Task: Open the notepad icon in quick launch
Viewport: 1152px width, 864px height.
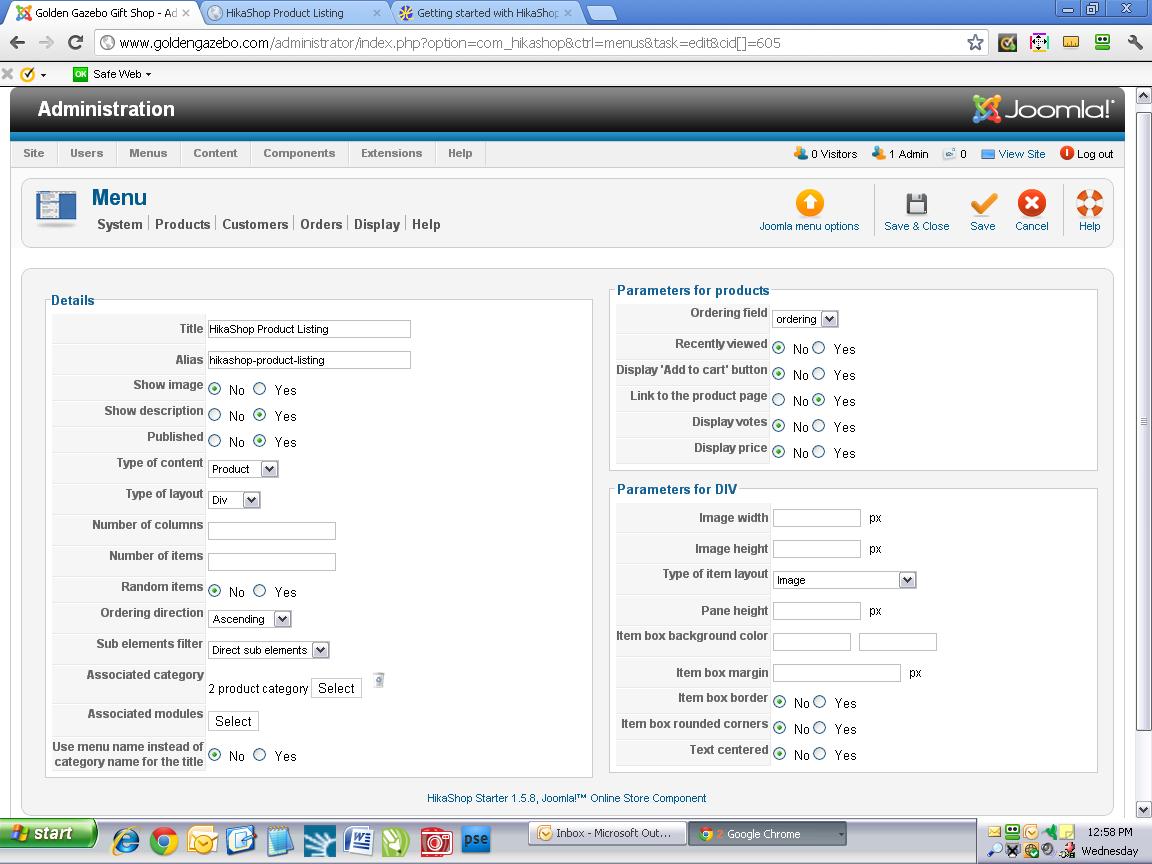Action: coord(280,840)
